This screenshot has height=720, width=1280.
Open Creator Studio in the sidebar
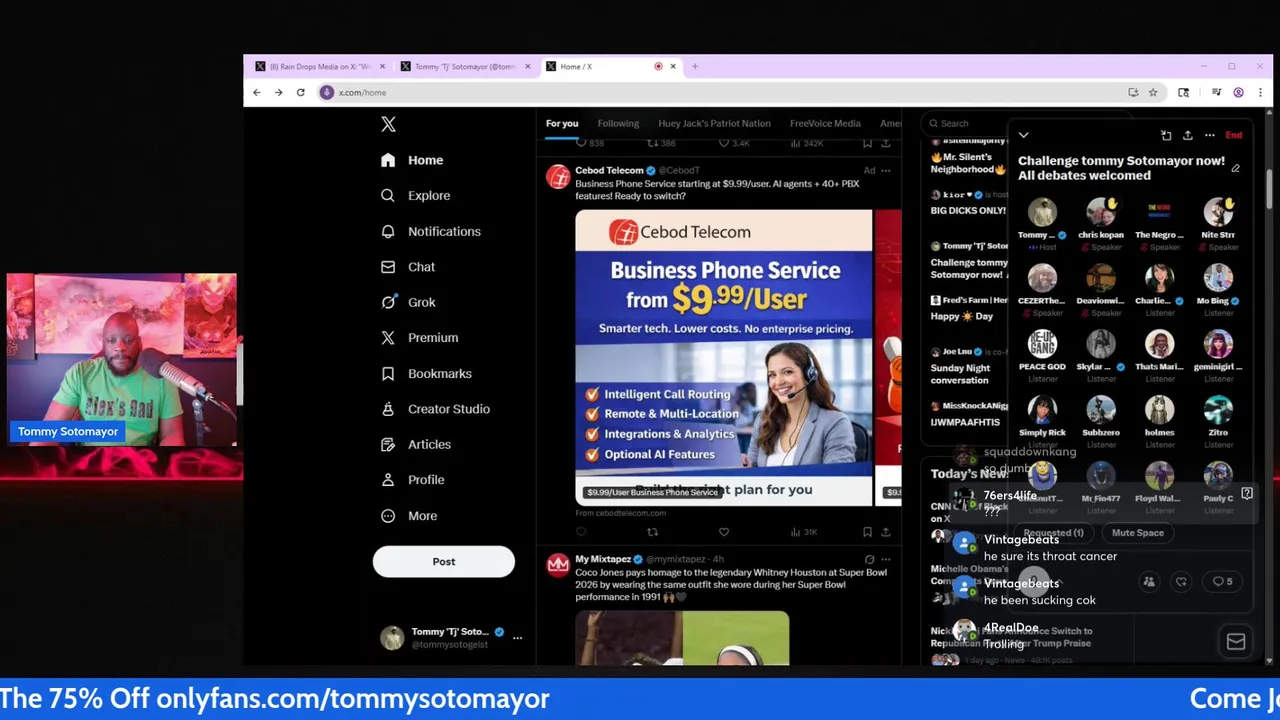click(435, 409)
